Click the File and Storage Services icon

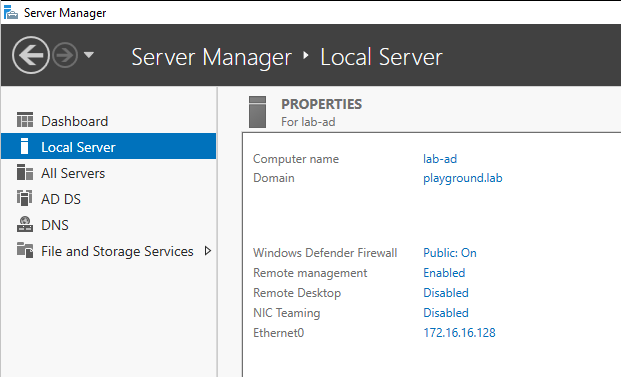25,250
